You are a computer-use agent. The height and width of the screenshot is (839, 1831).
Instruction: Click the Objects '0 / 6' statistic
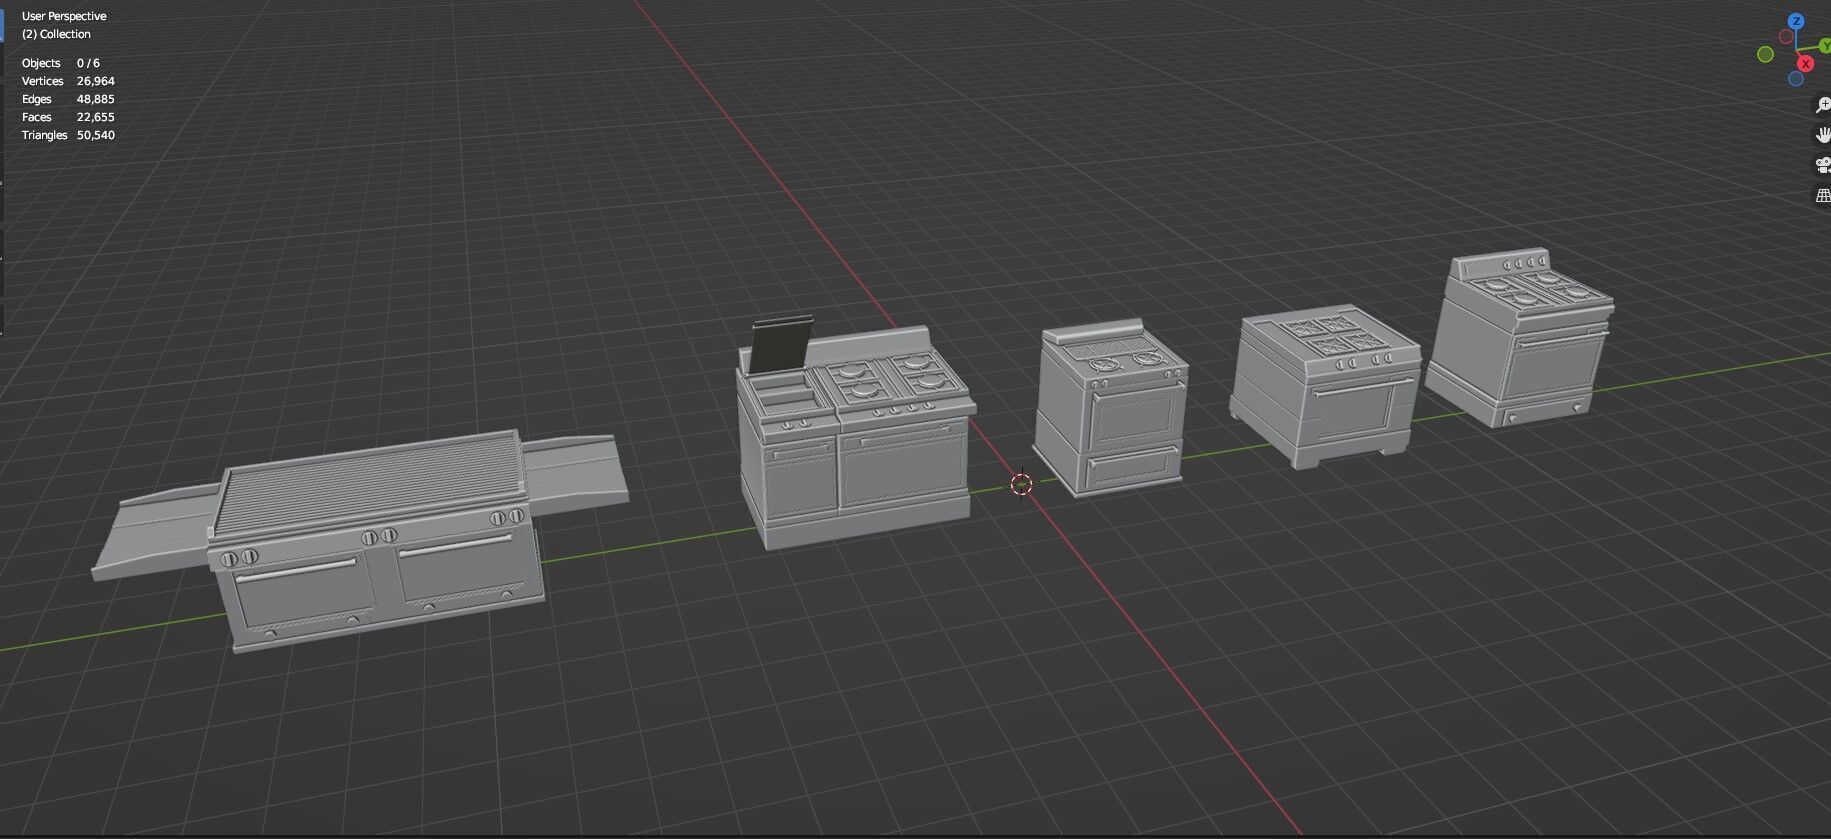pos(88,63)
